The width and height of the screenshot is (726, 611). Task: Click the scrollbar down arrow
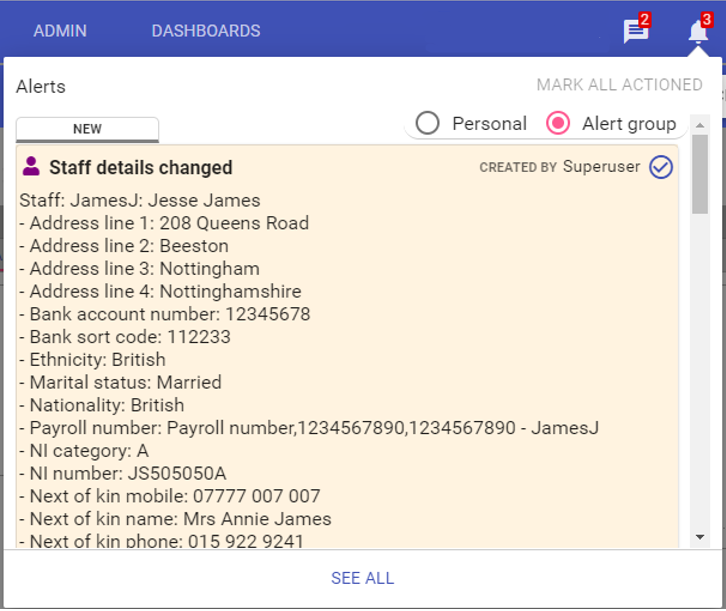tap(700, 537)
